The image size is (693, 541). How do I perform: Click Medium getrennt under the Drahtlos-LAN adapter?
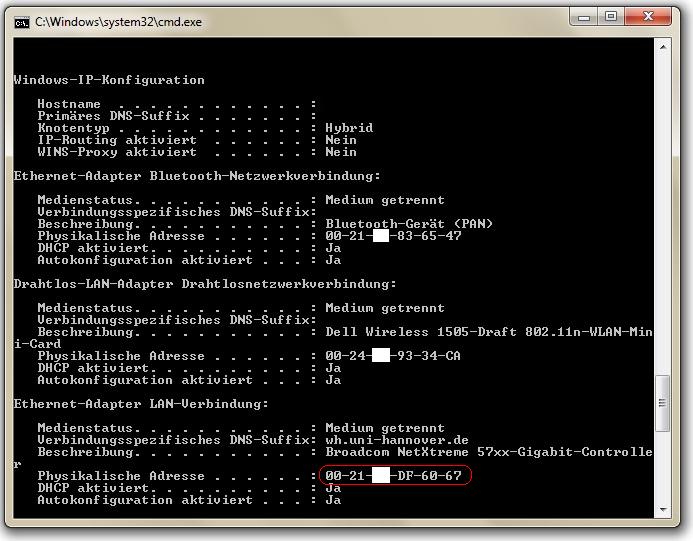385,308
